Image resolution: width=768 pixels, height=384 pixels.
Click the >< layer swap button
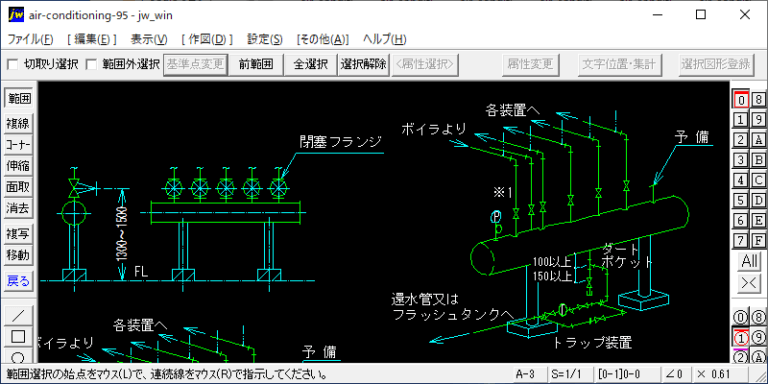coord(750,283)
